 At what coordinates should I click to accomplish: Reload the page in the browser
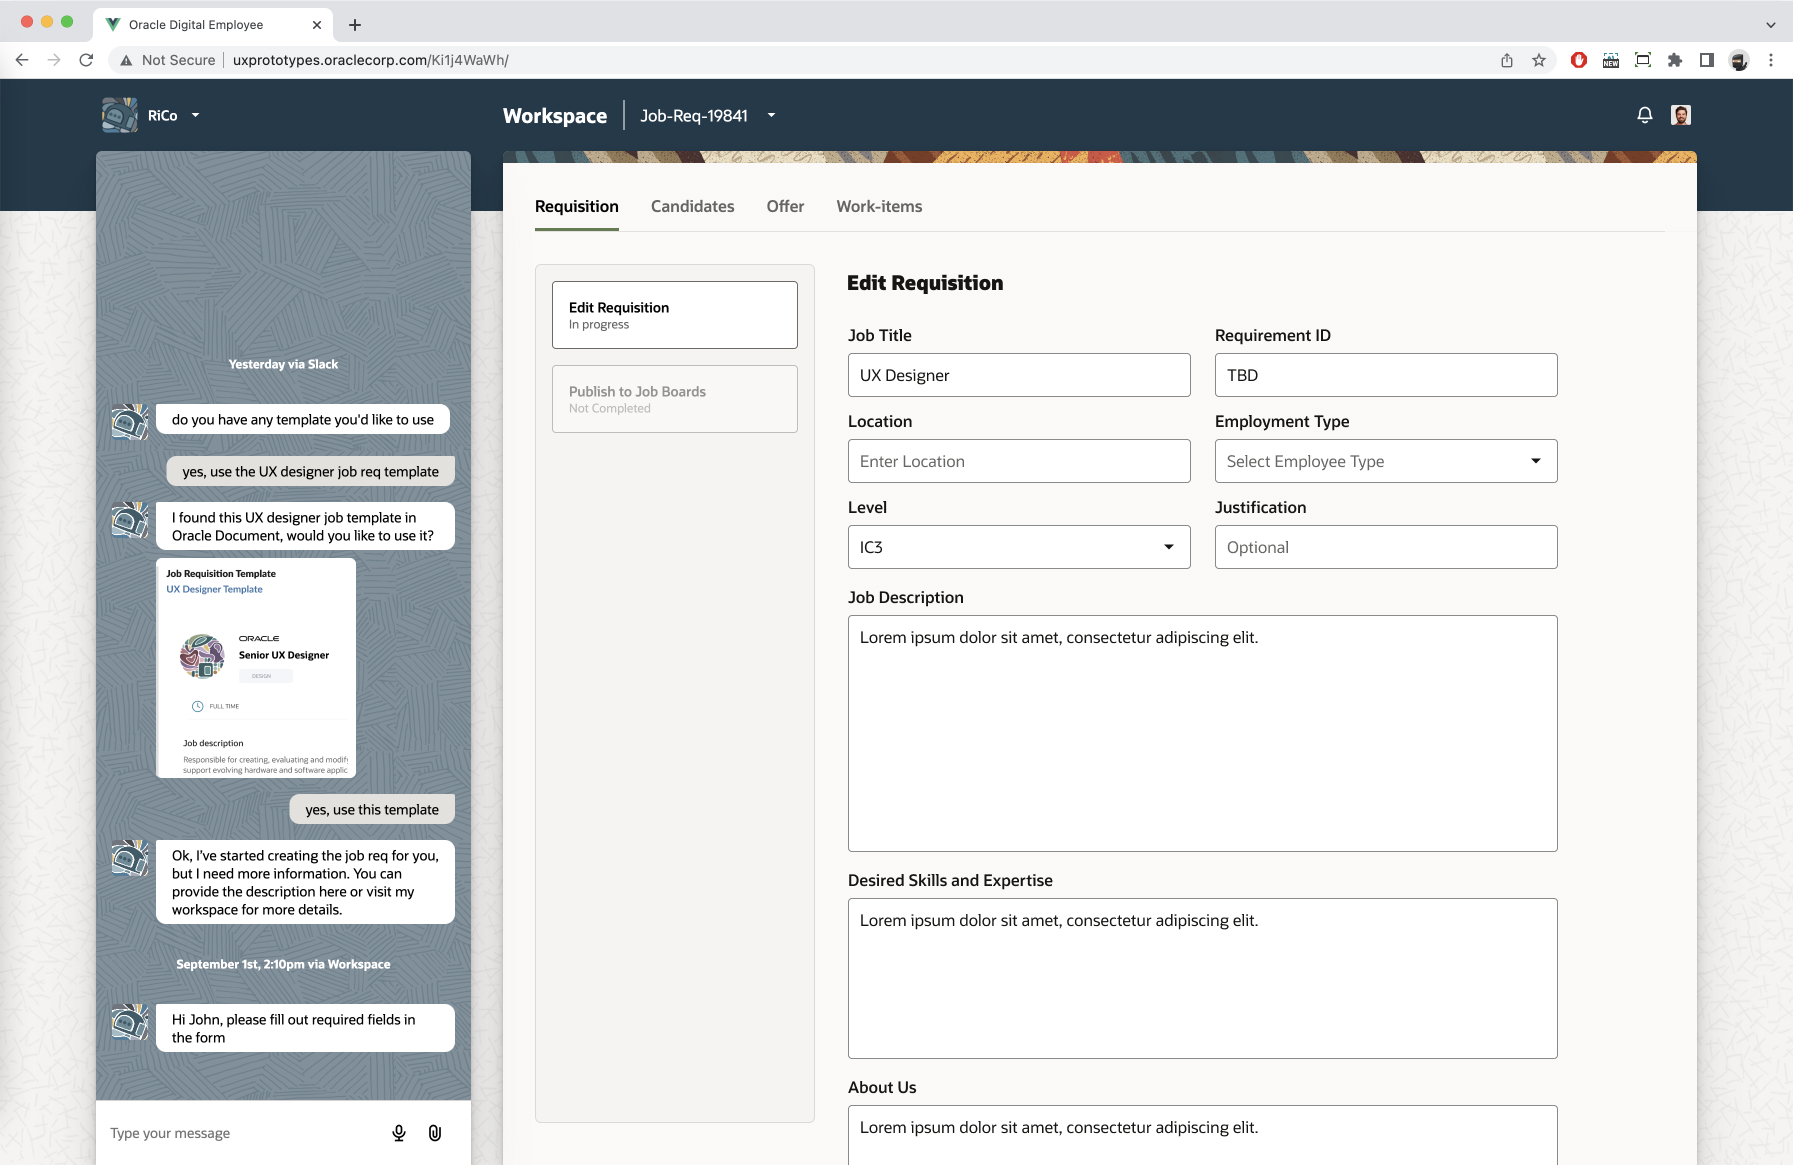pos(86,60)
